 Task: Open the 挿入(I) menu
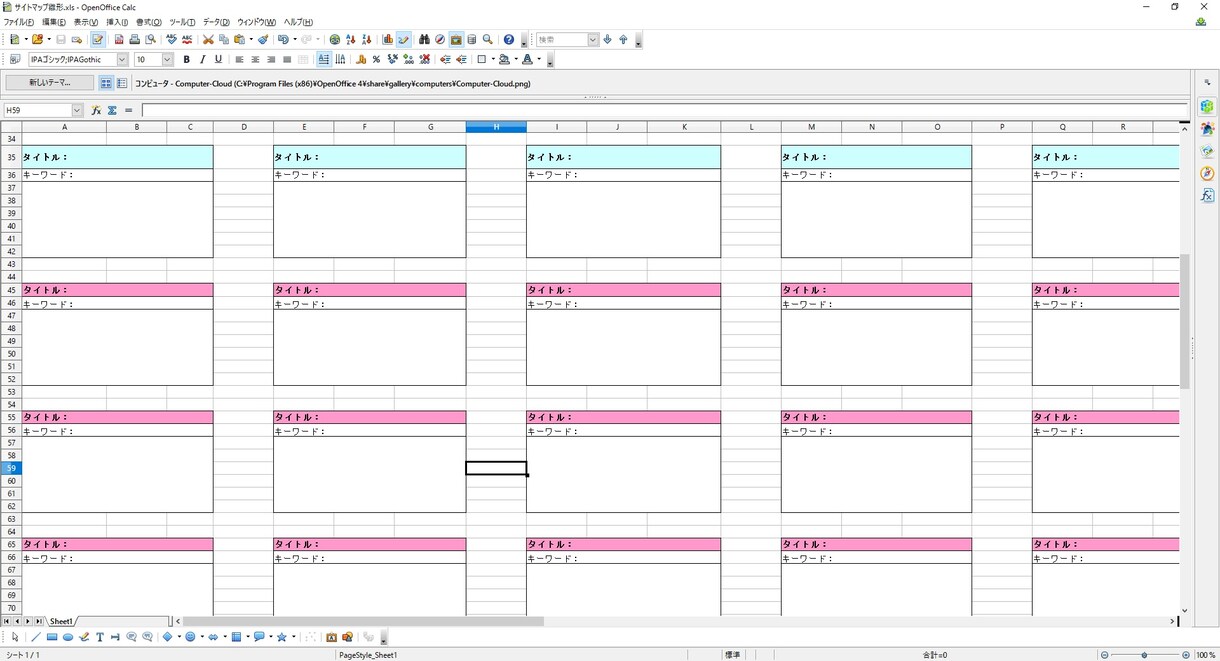pos(117,22)
